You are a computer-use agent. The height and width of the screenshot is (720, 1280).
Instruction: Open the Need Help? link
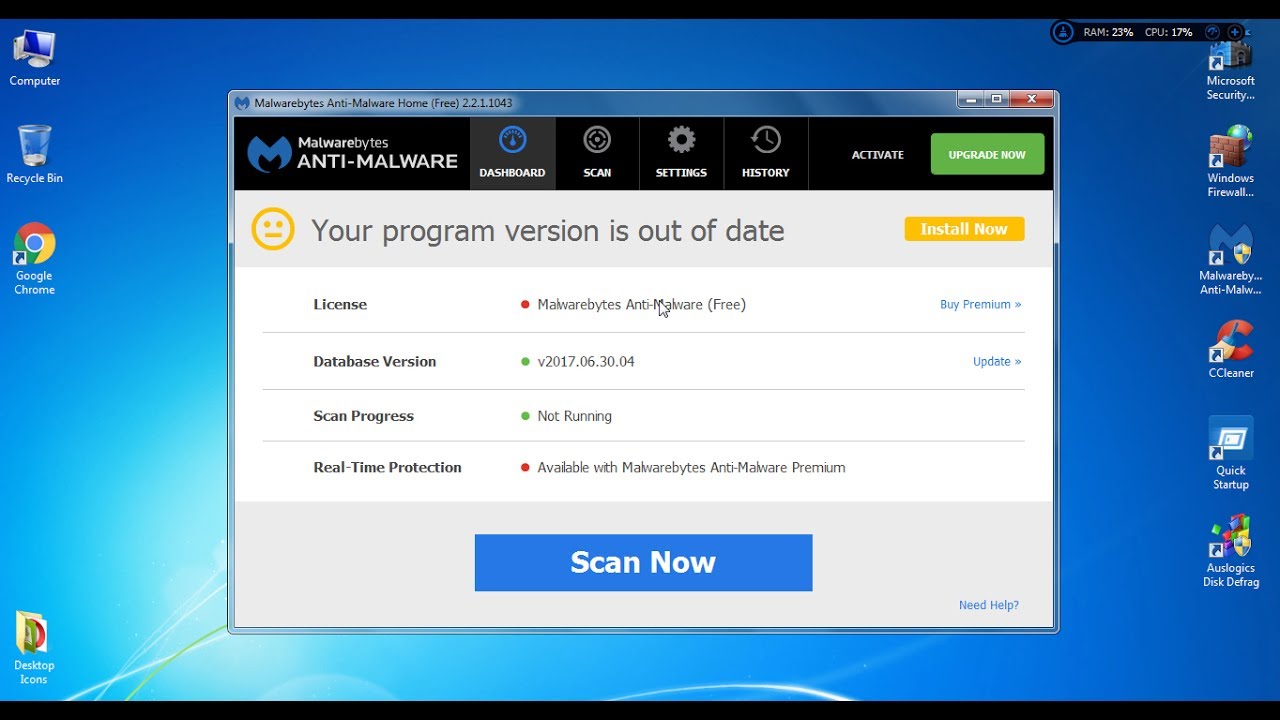tap(988, 605)
